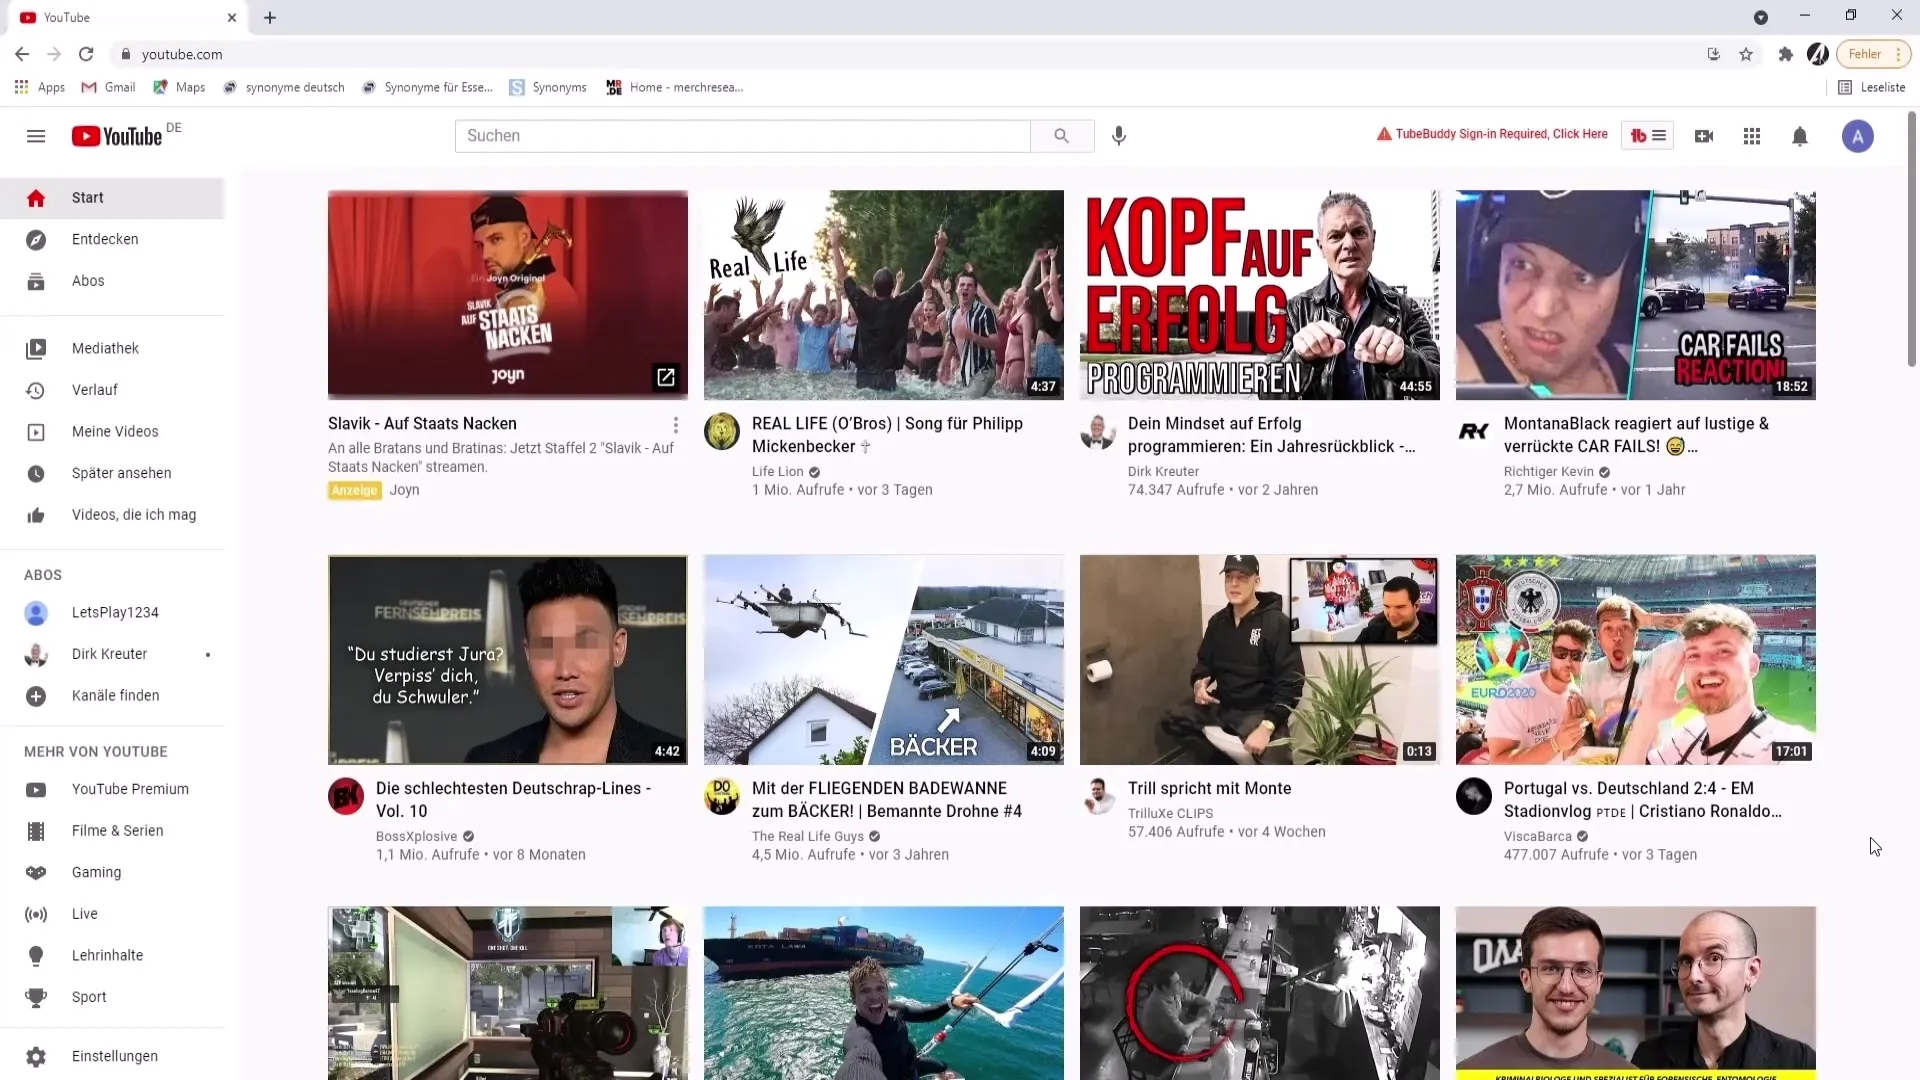1920x1080 pixels.
Task: Click the Einstellungen gear icon
Action: pyautogui.click(x=36, y=1056)
